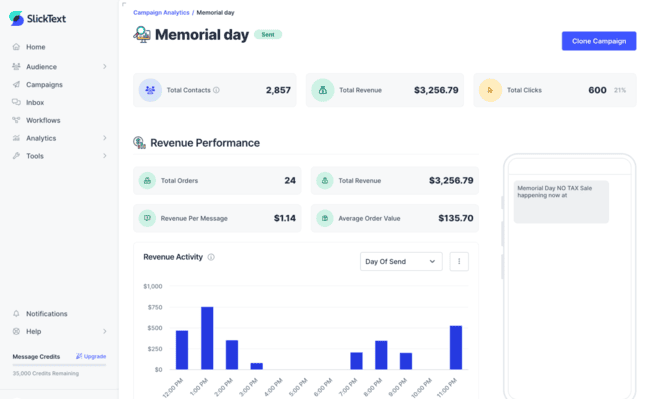This screenshot has width=650, height=399.
Task: Click the 21% click rate text
Action: 620,90
